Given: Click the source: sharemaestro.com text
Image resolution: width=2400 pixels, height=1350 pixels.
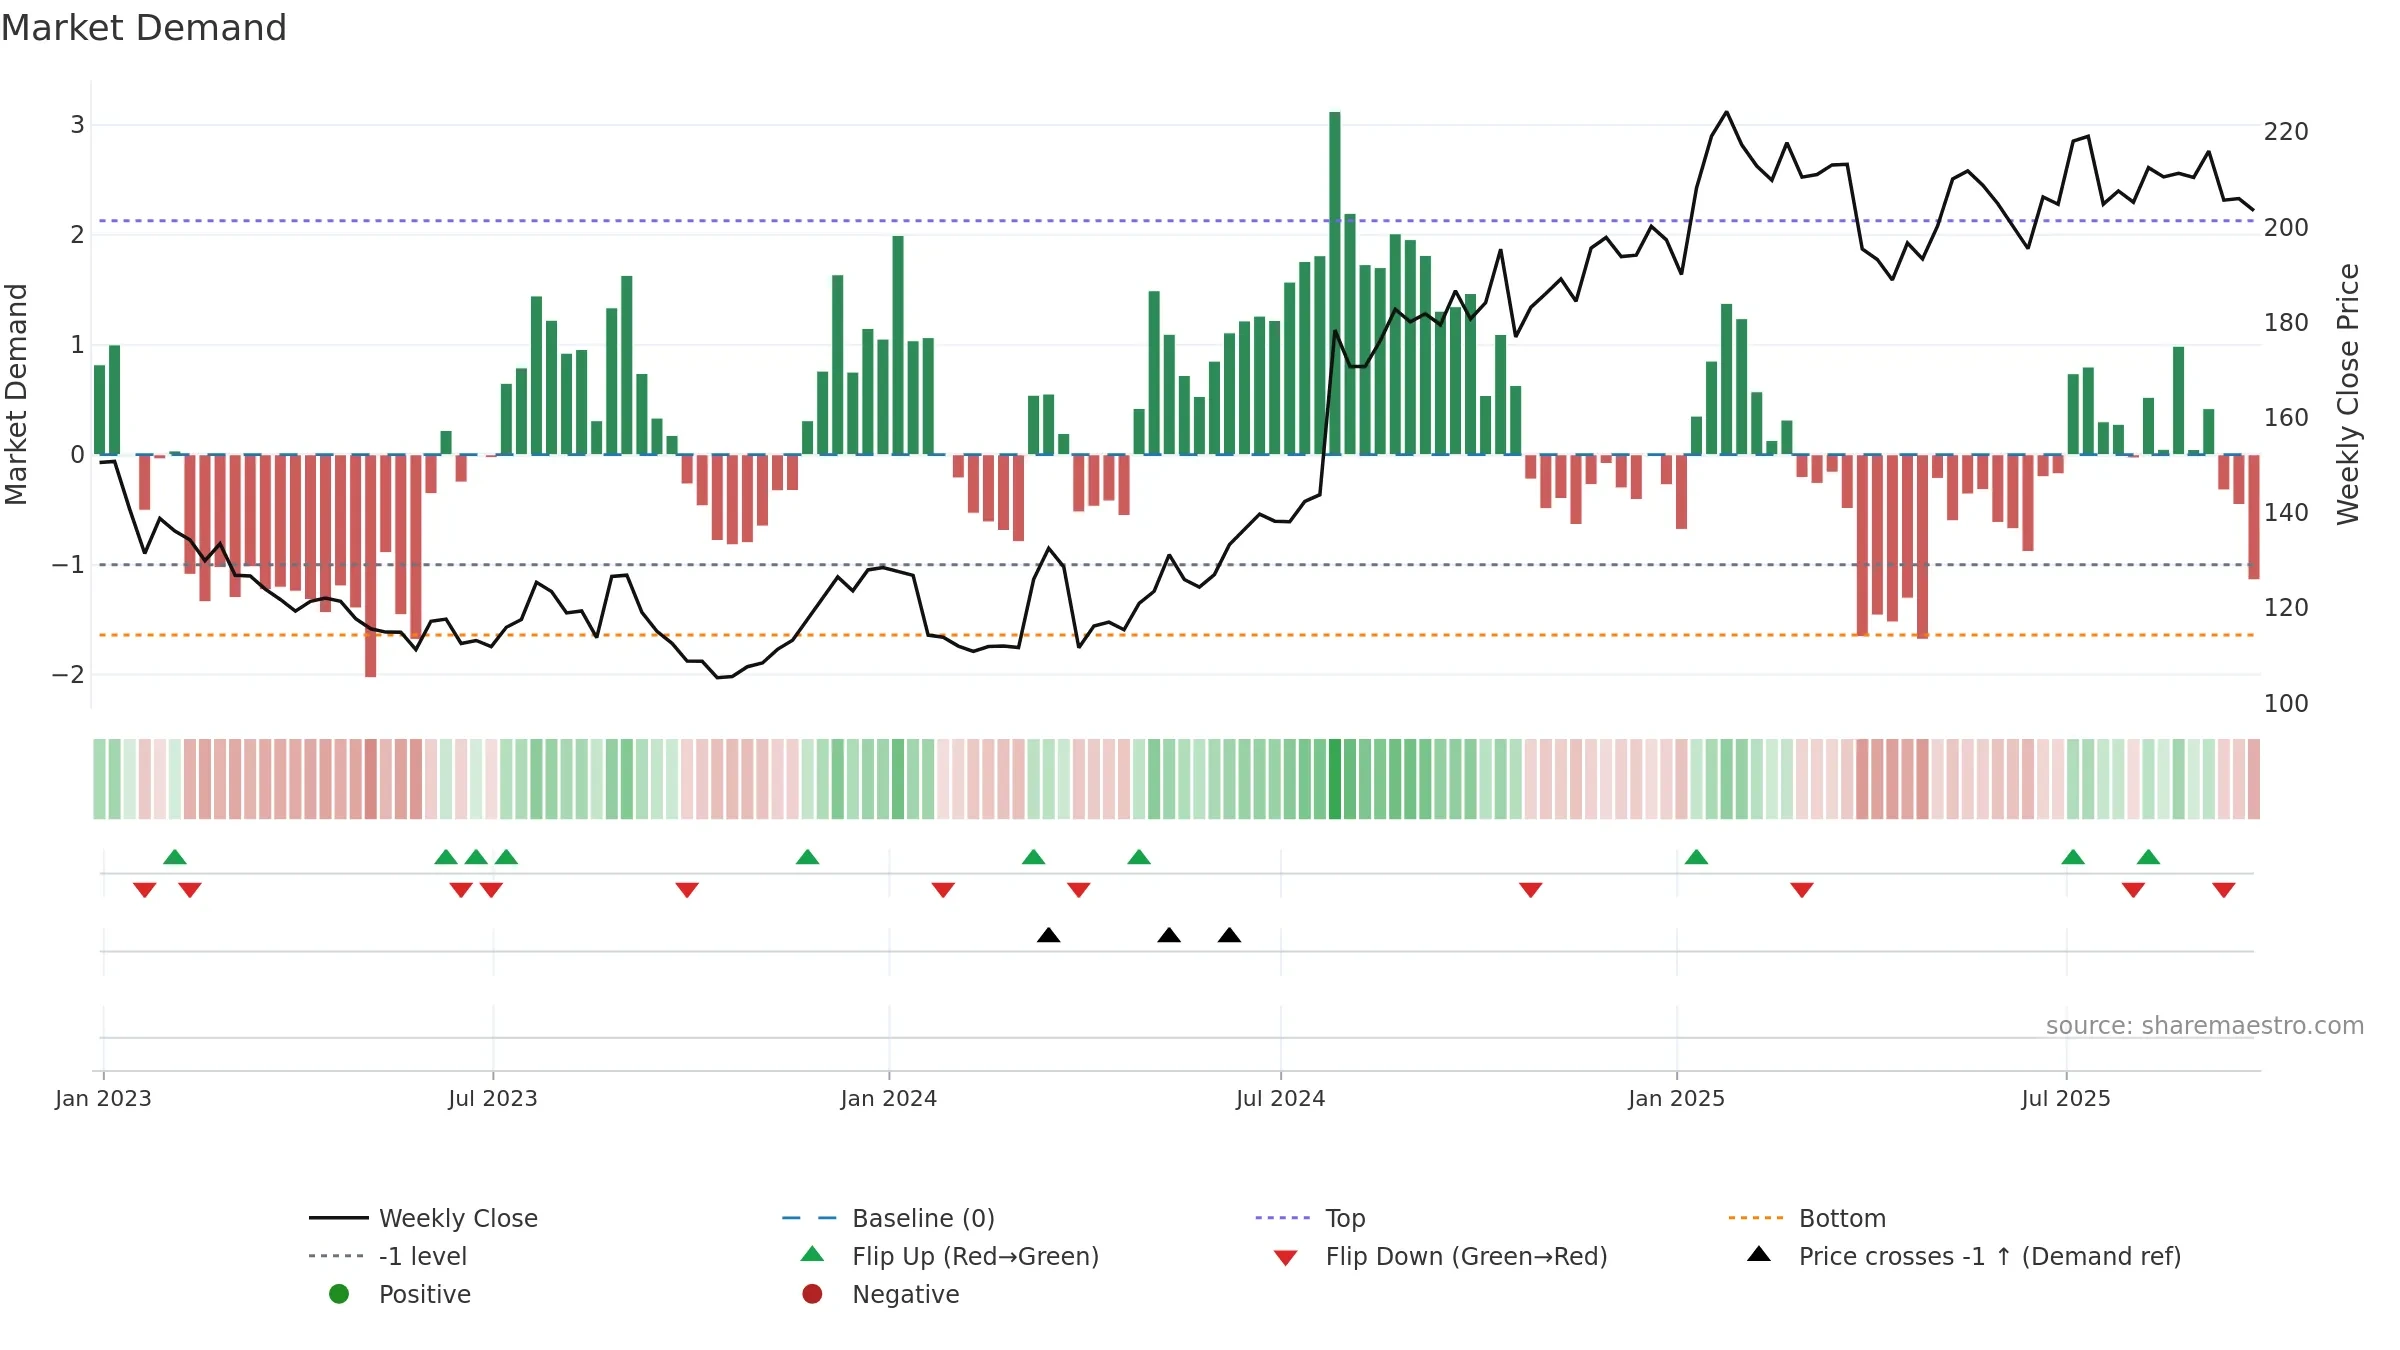Looking at the screenshot, I should (2204, 1025).
